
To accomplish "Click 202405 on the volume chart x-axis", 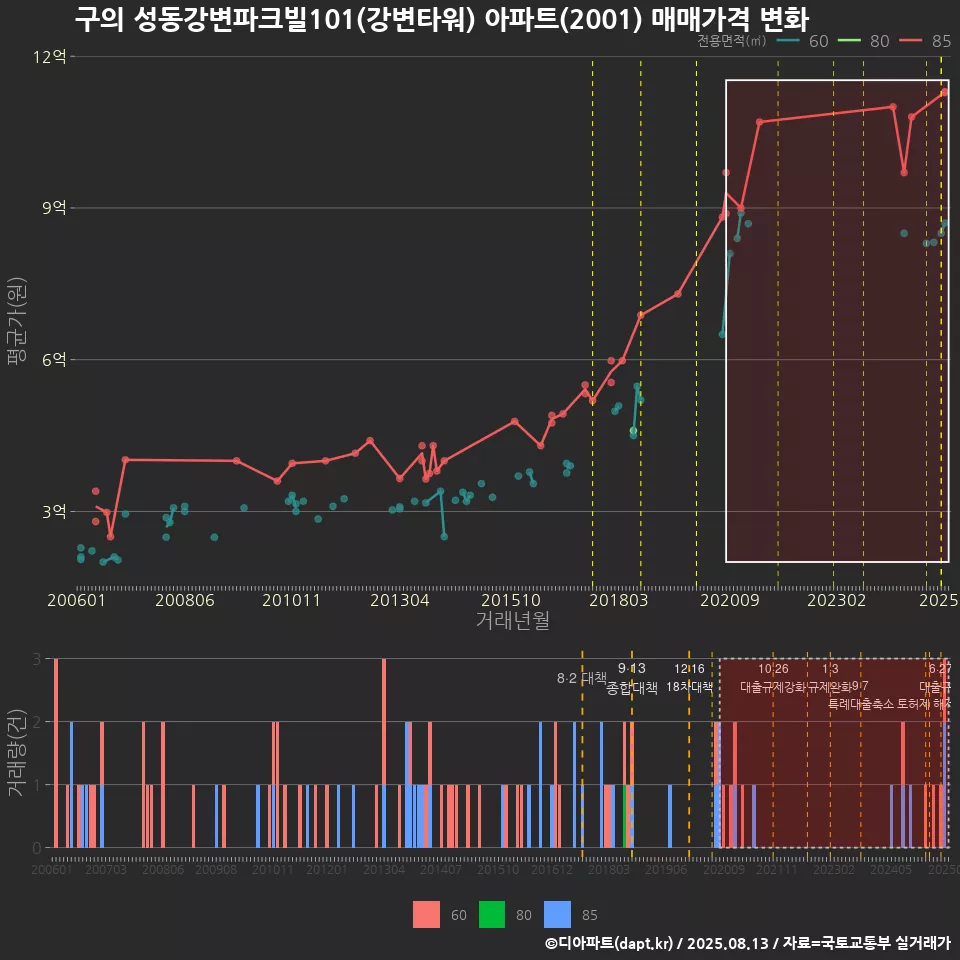I will tap(891, 869).
